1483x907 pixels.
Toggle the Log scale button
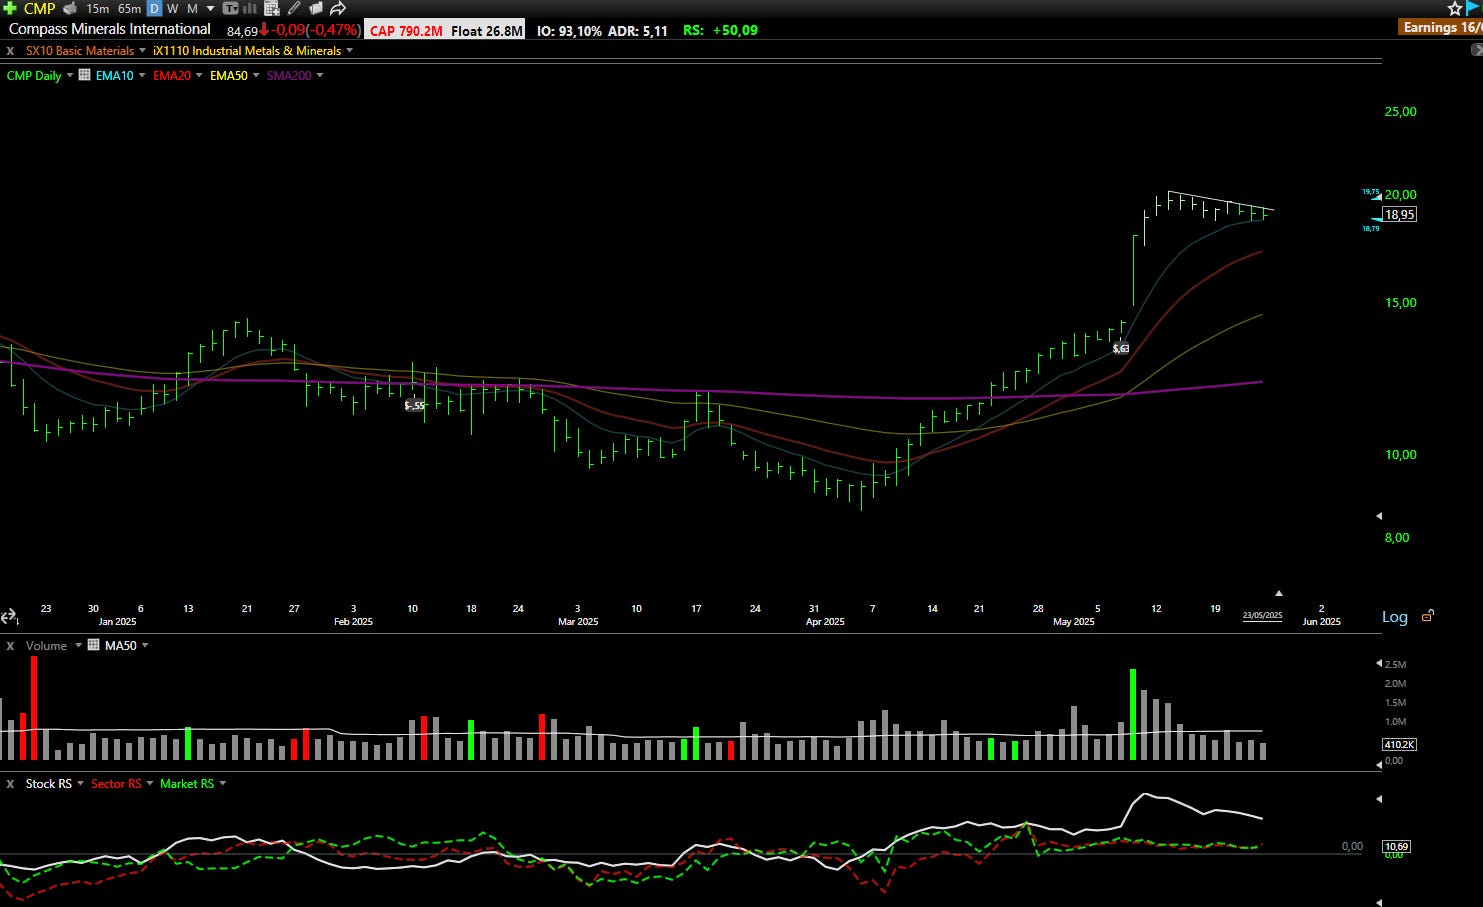(x=1395, y=616)
